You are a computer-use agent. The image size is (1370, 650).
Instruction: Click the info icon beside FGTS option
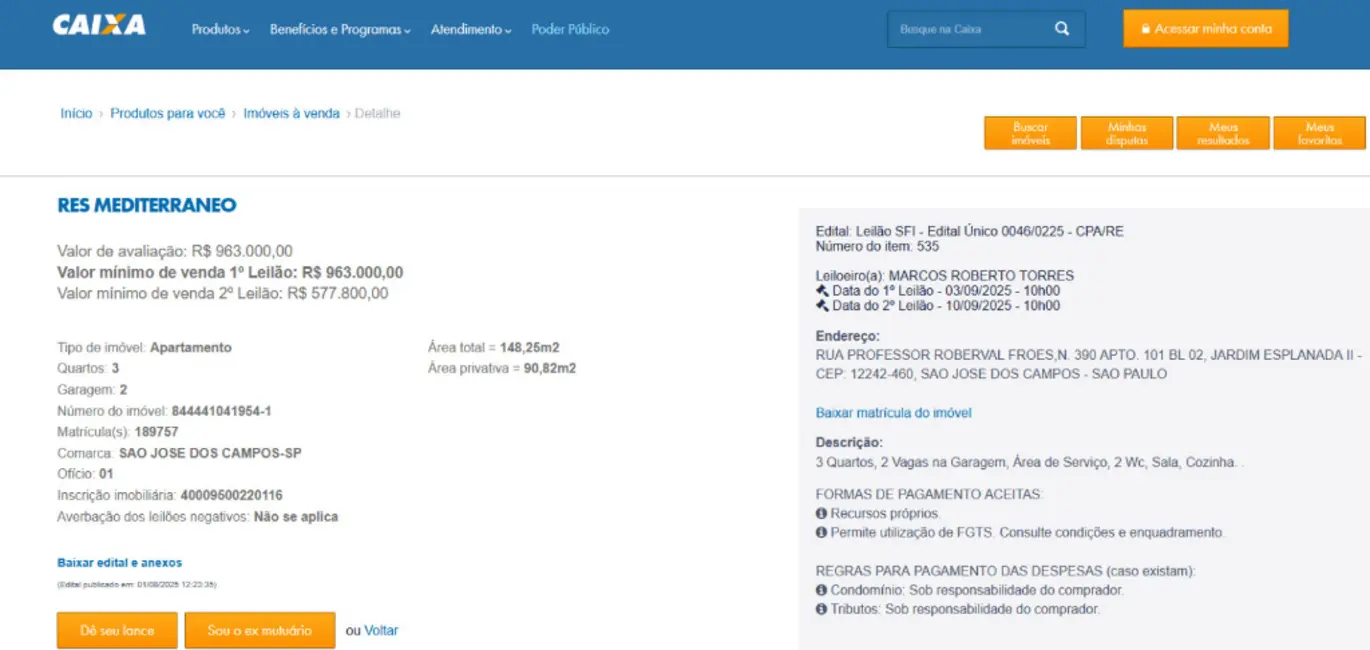click(822, 533)
